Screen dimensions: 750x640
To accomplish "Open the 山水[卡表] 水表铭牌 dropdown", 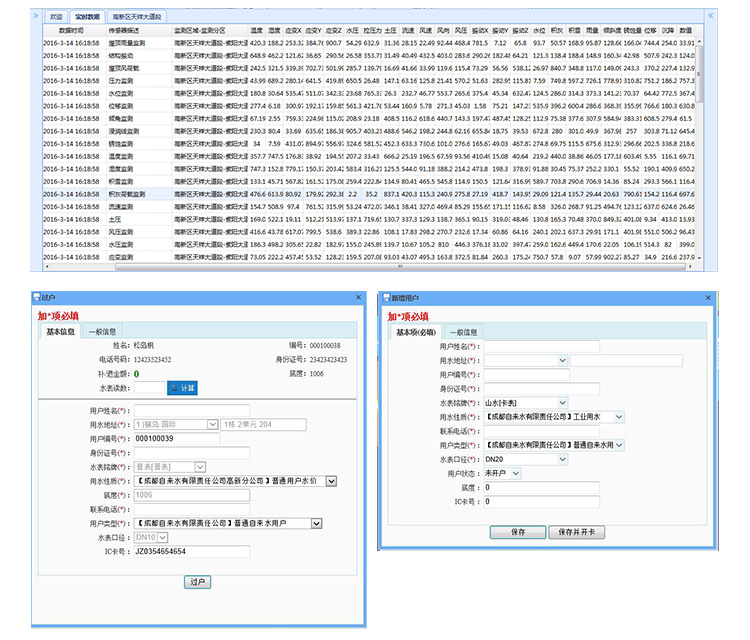I will click(x=562, y=403).
